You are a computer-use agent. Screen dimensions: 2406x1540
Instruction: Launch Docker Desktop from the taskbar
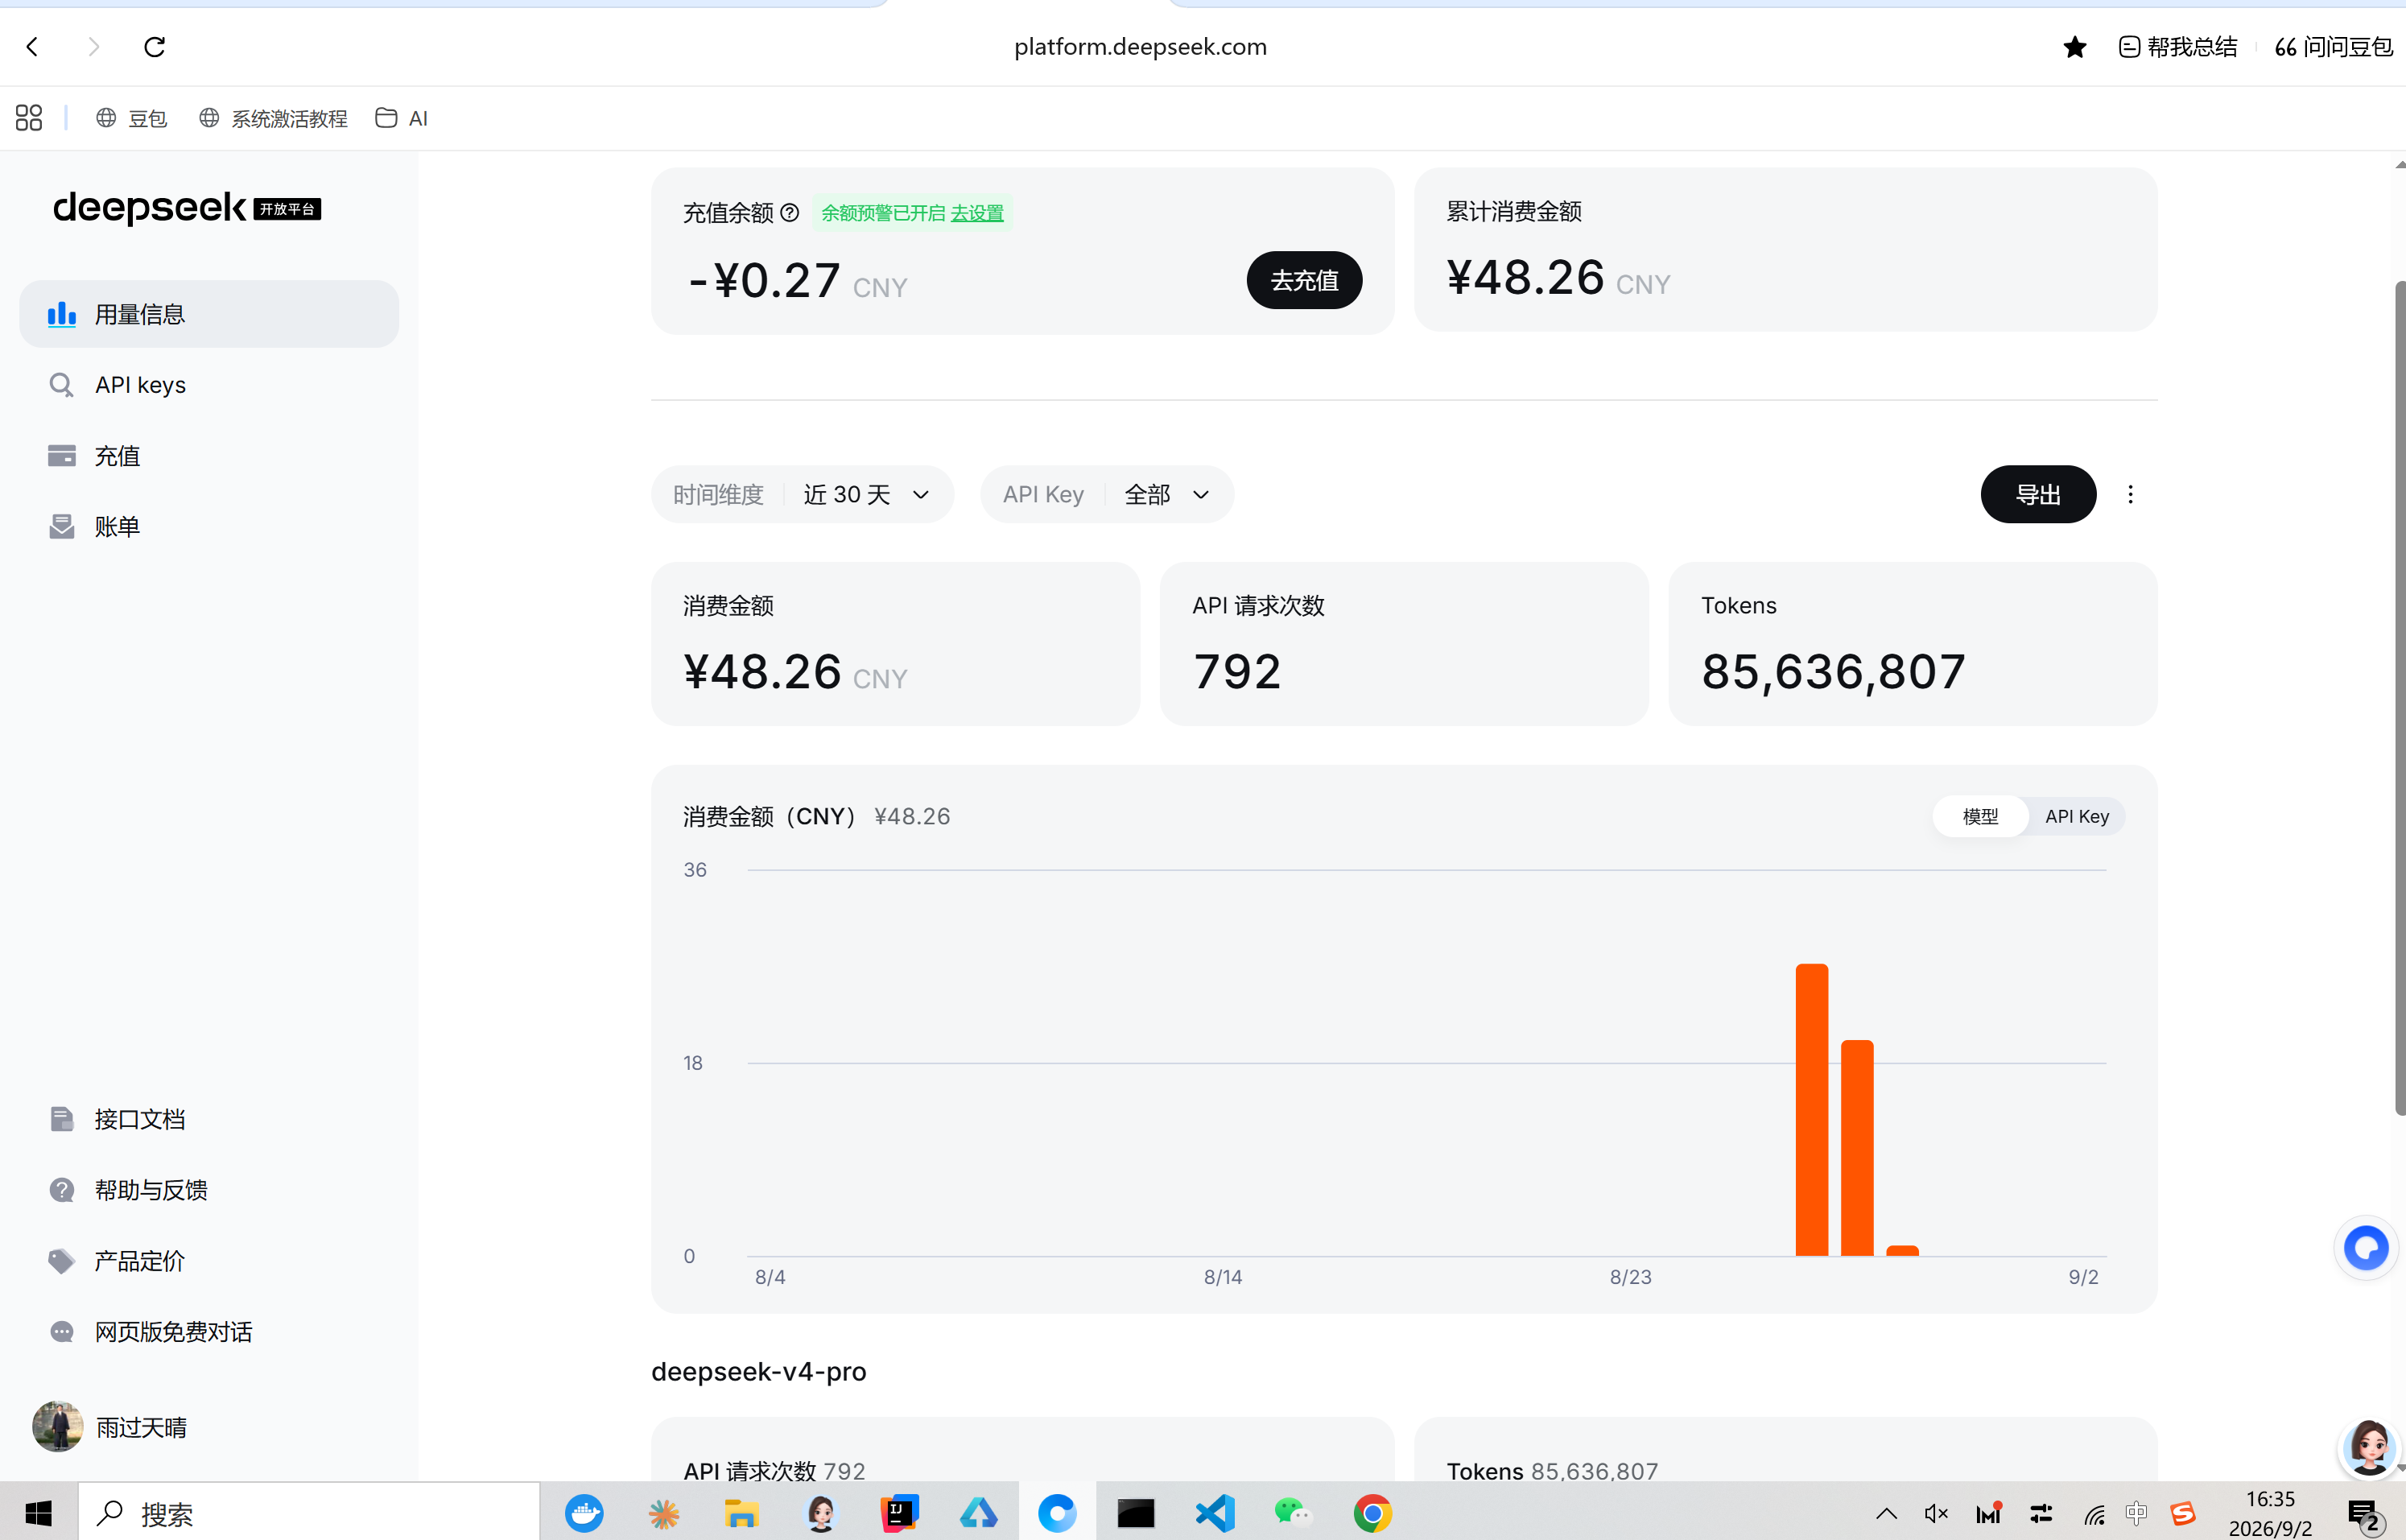(584, 1513)
